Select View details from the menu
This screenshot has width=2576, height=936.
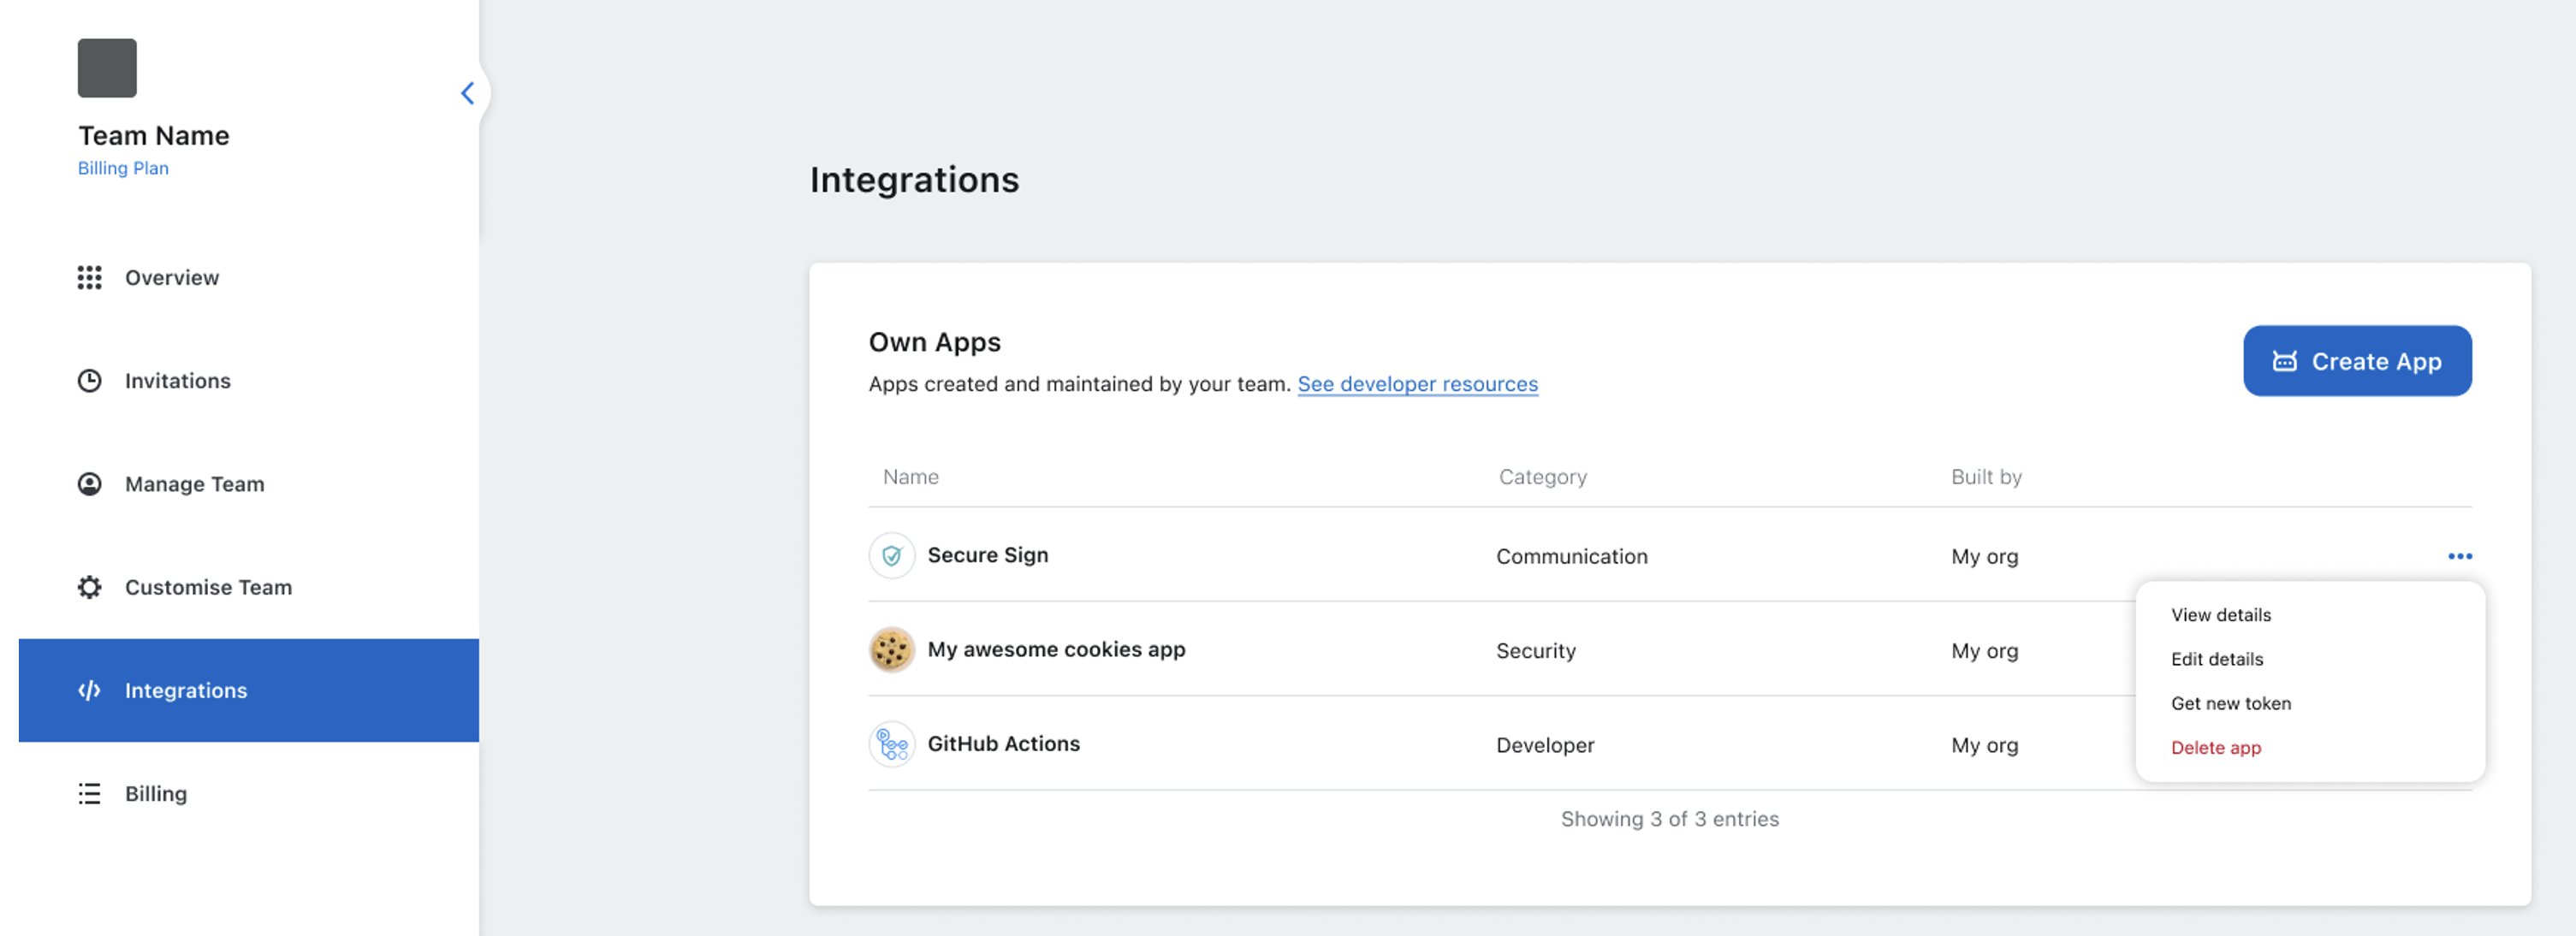coord(2221,614)
